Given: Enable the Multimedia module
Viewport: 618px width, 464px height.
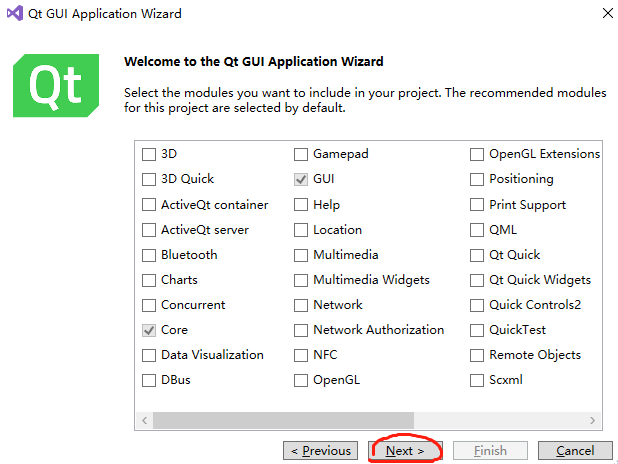Looking at the screenshot, I should (x=301, y=255).
